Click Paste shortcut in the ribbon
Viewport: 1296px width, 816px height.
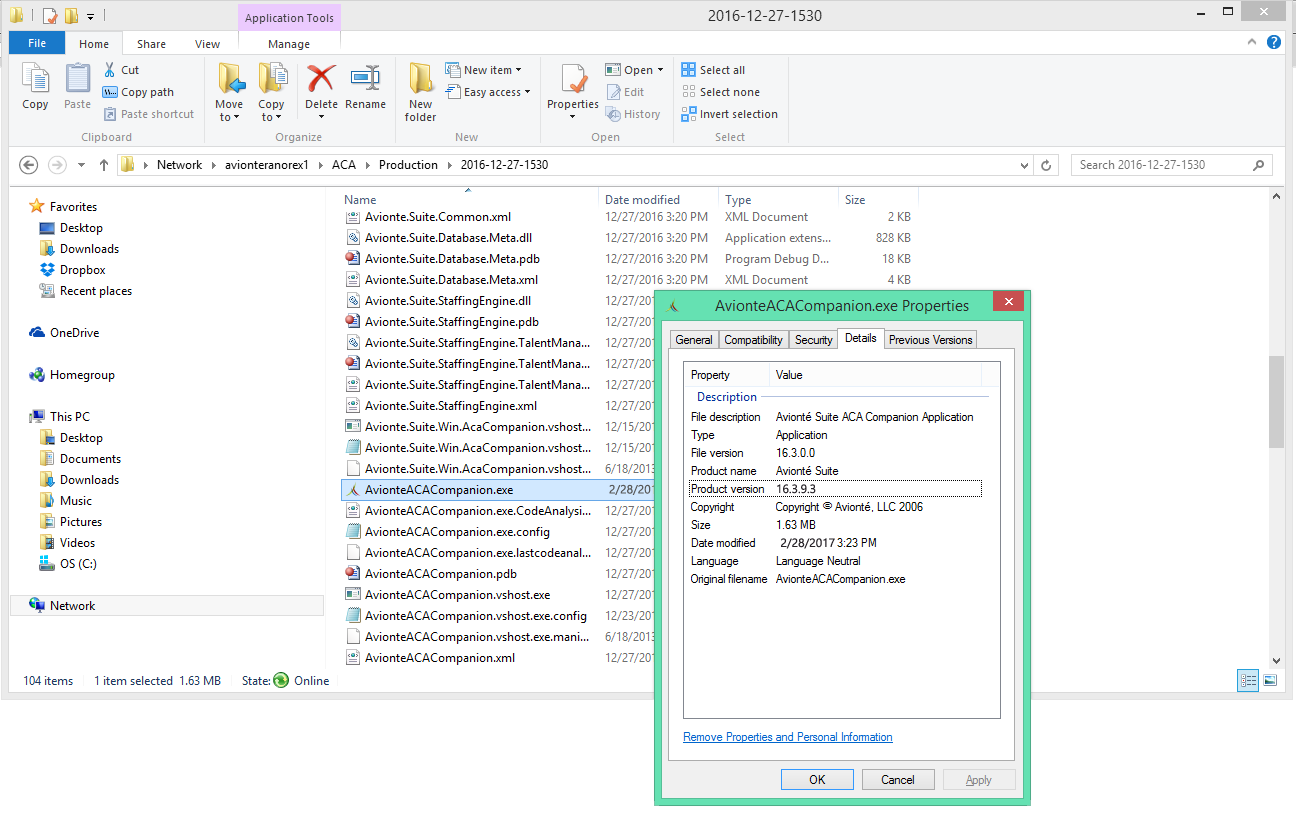[148, 114]
